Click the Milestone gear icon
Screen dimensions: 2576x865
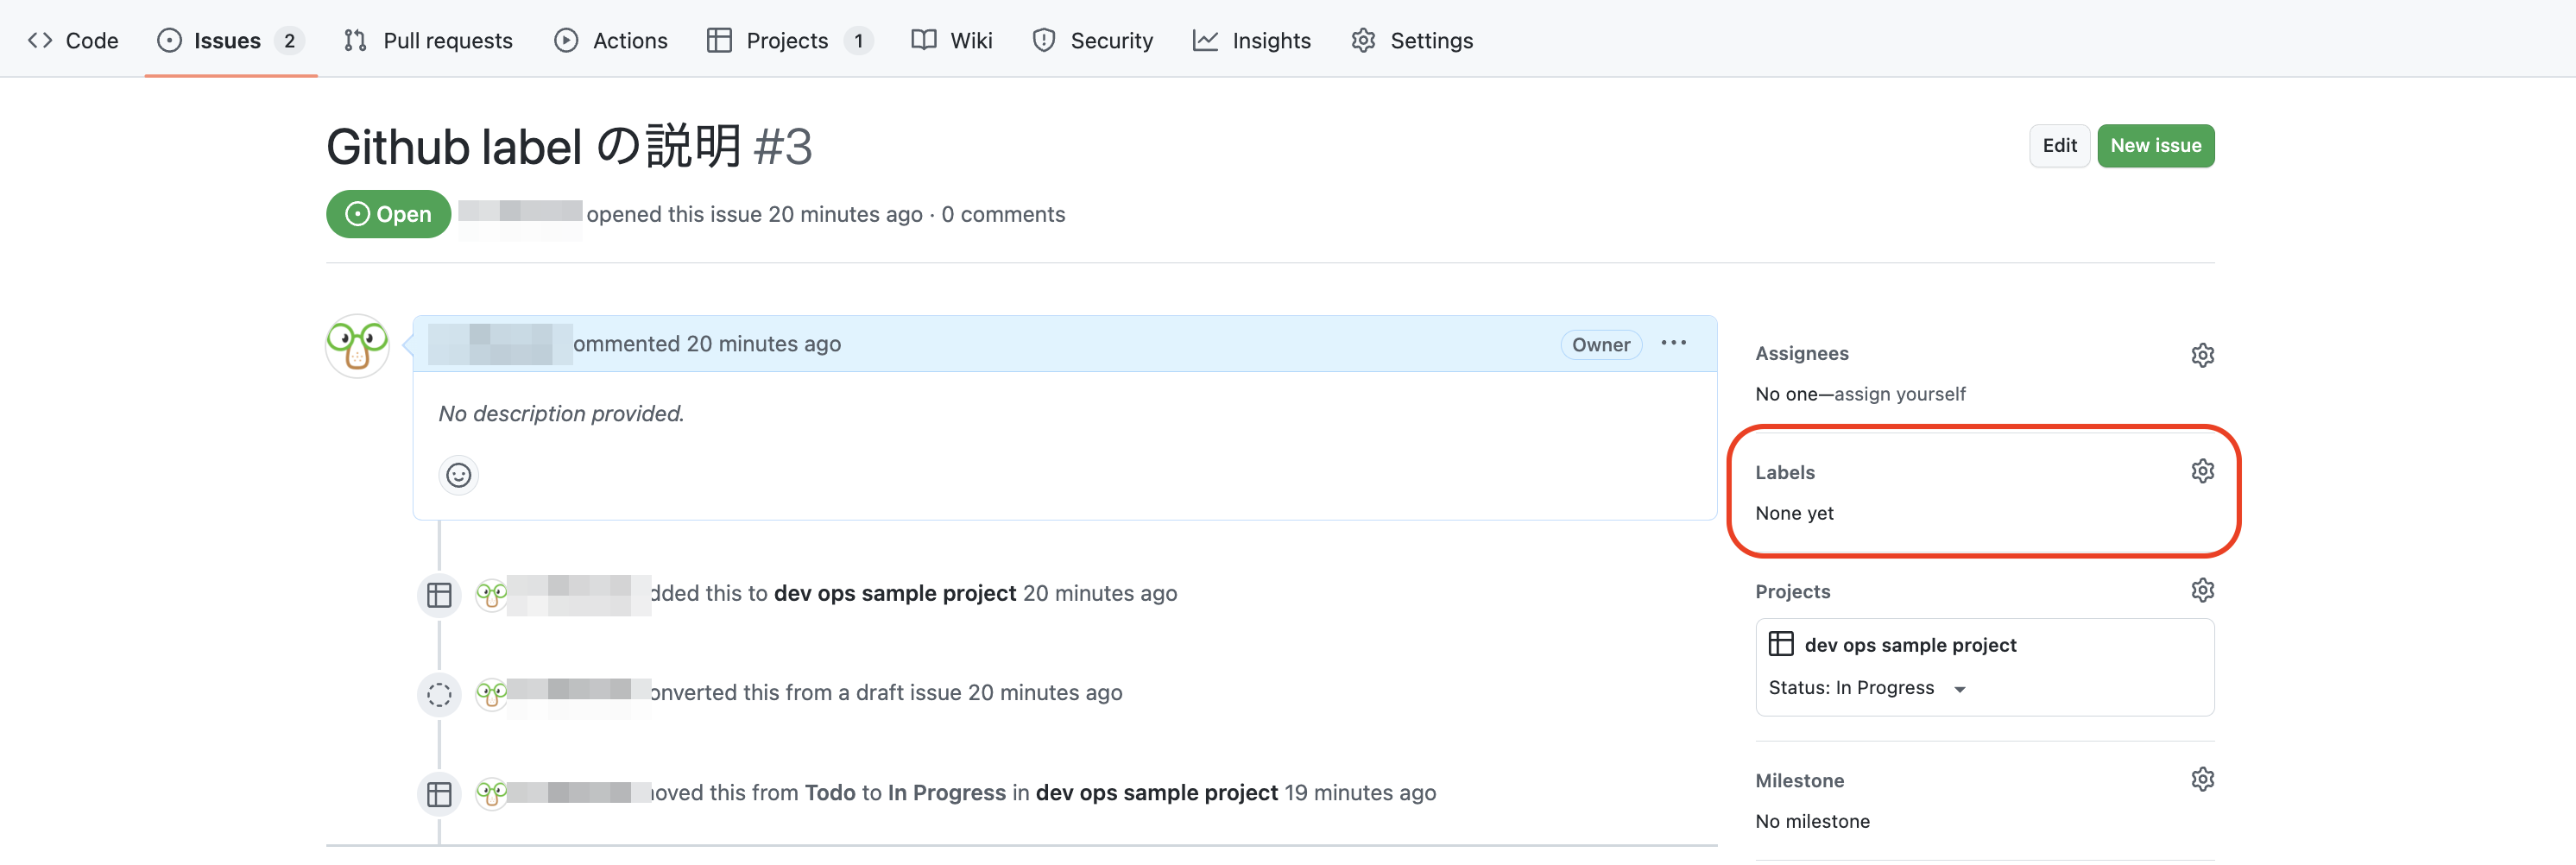click(2202, 779)
